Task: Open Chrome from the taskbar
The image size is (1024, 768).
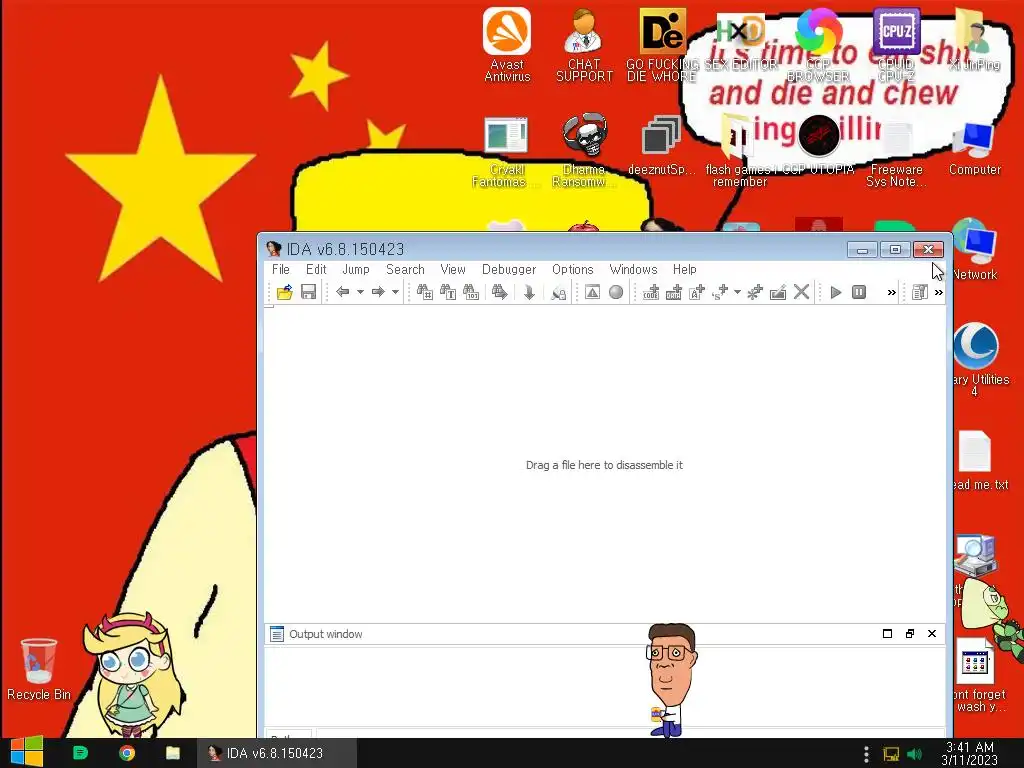Action: coord(127,753)
